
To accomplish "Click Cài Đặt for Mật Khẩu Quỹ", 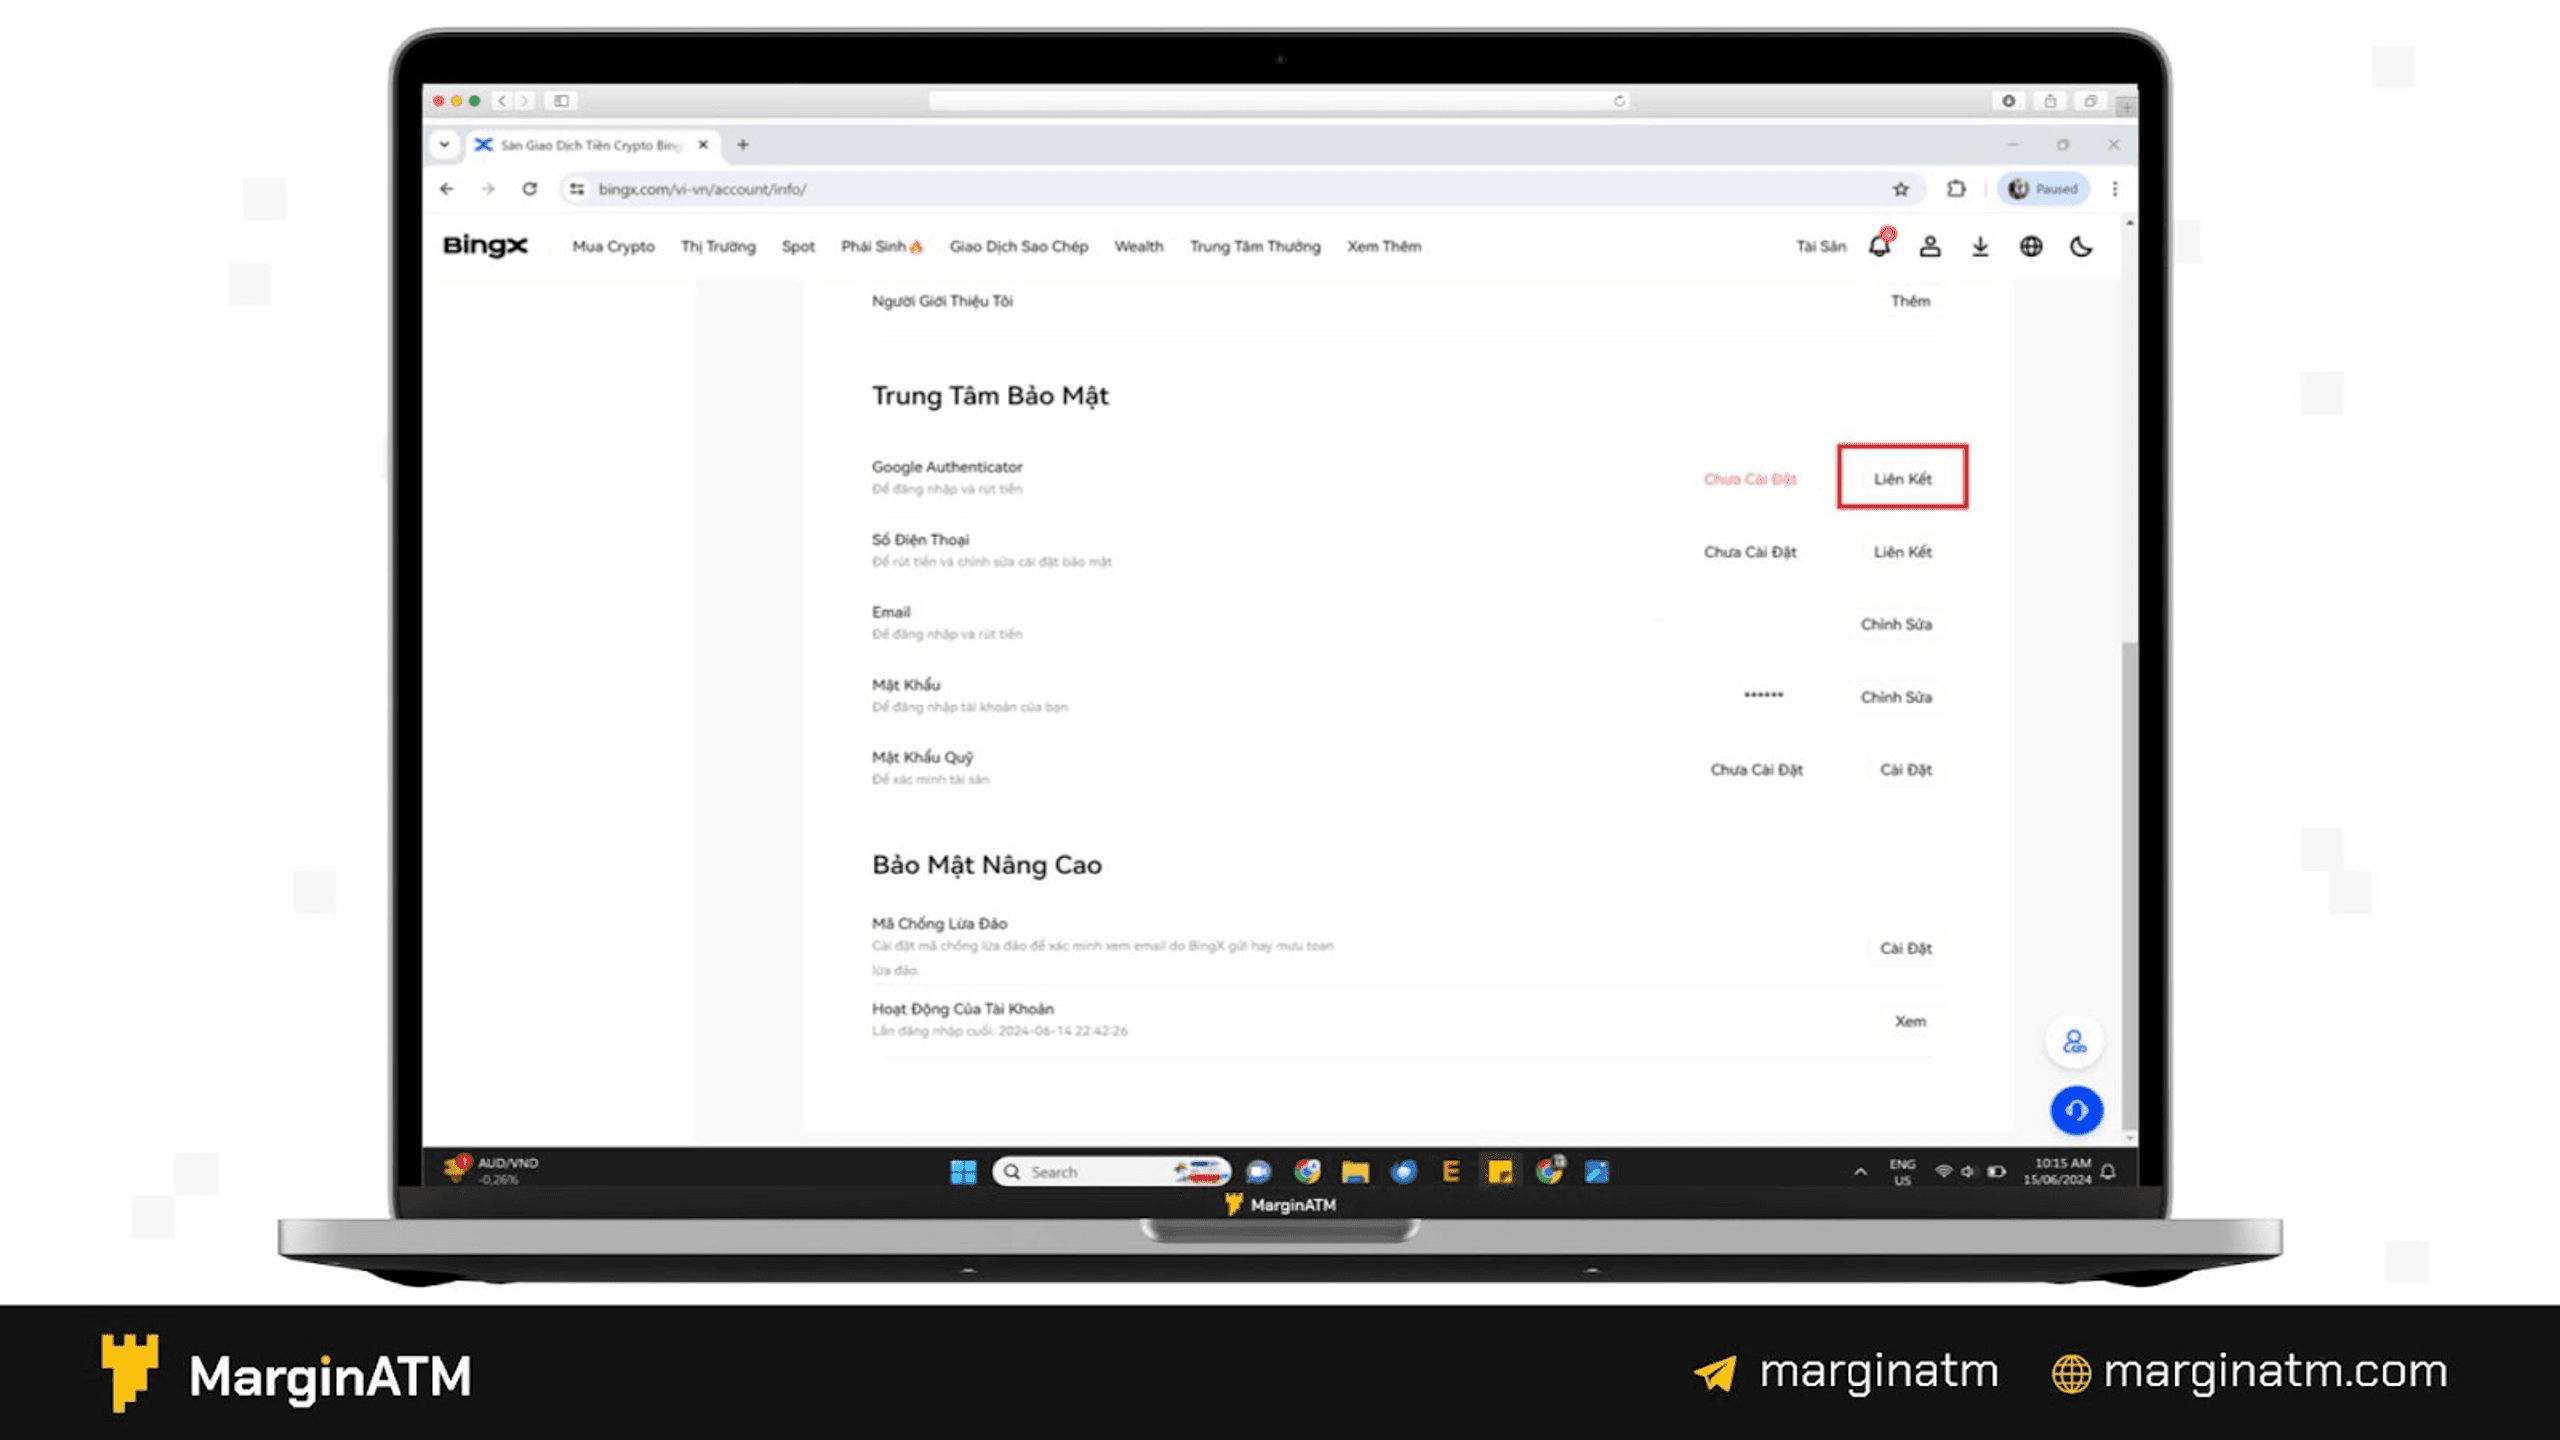I will tap(1905, 770).
